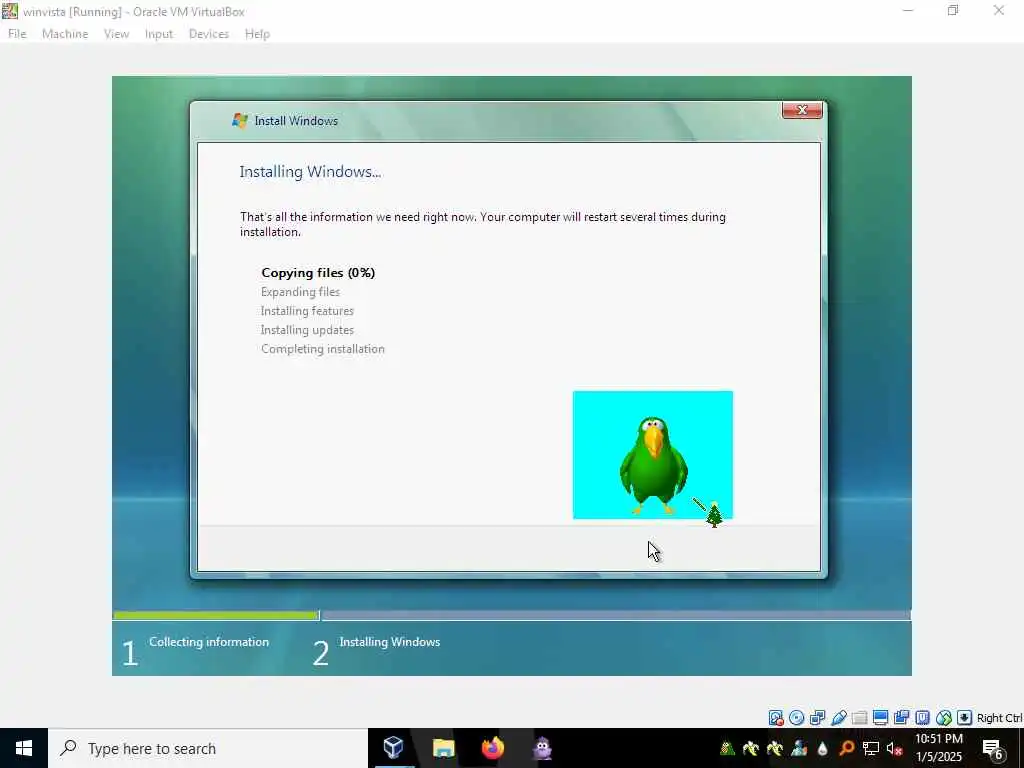Click the Installing Windows... heading
The width and height of the screenshot is (1024, 768).
click(x=310, y=172)
